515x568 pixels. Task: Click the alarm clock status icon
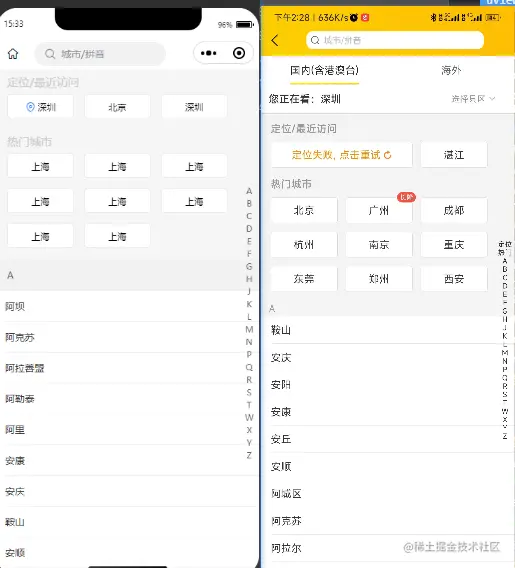coord(354,17)
